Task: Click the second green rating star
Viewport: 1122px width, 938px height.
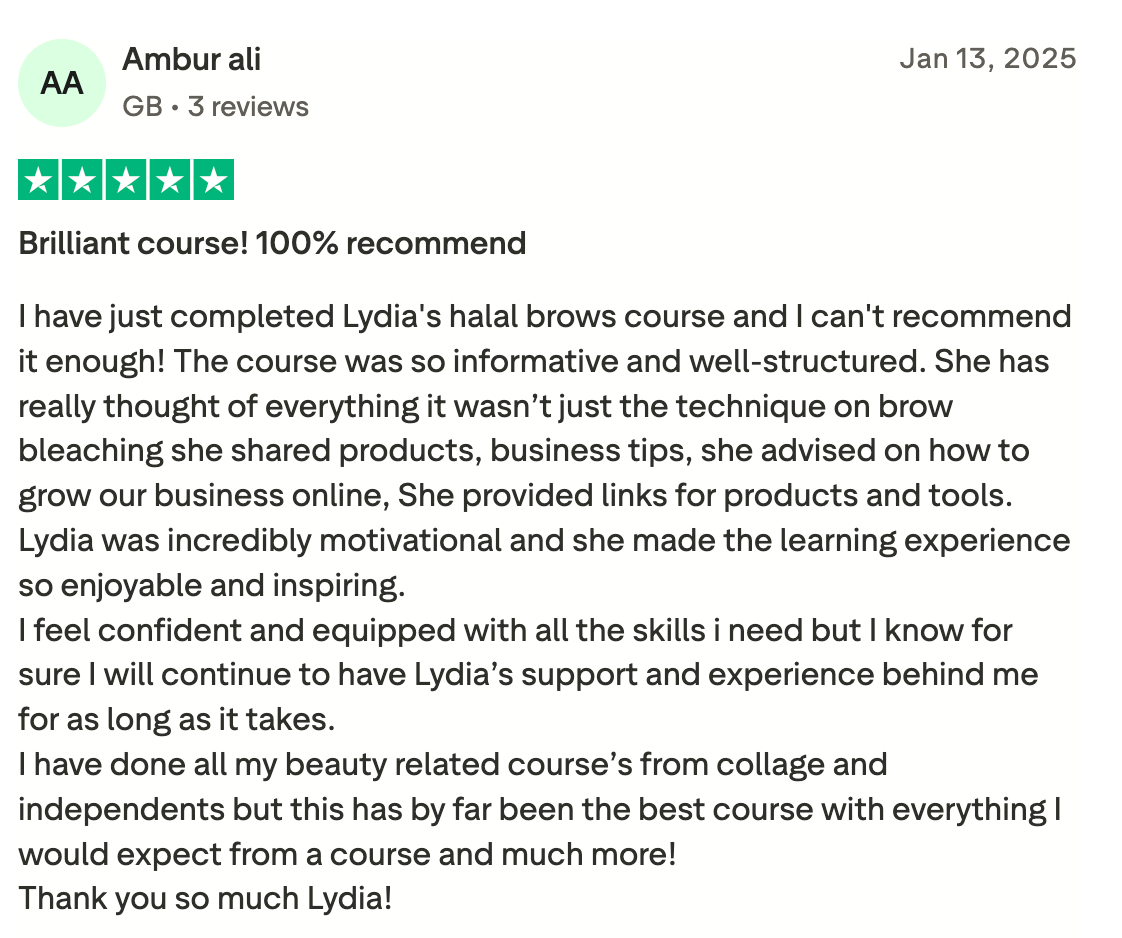Action: (82, 180)
